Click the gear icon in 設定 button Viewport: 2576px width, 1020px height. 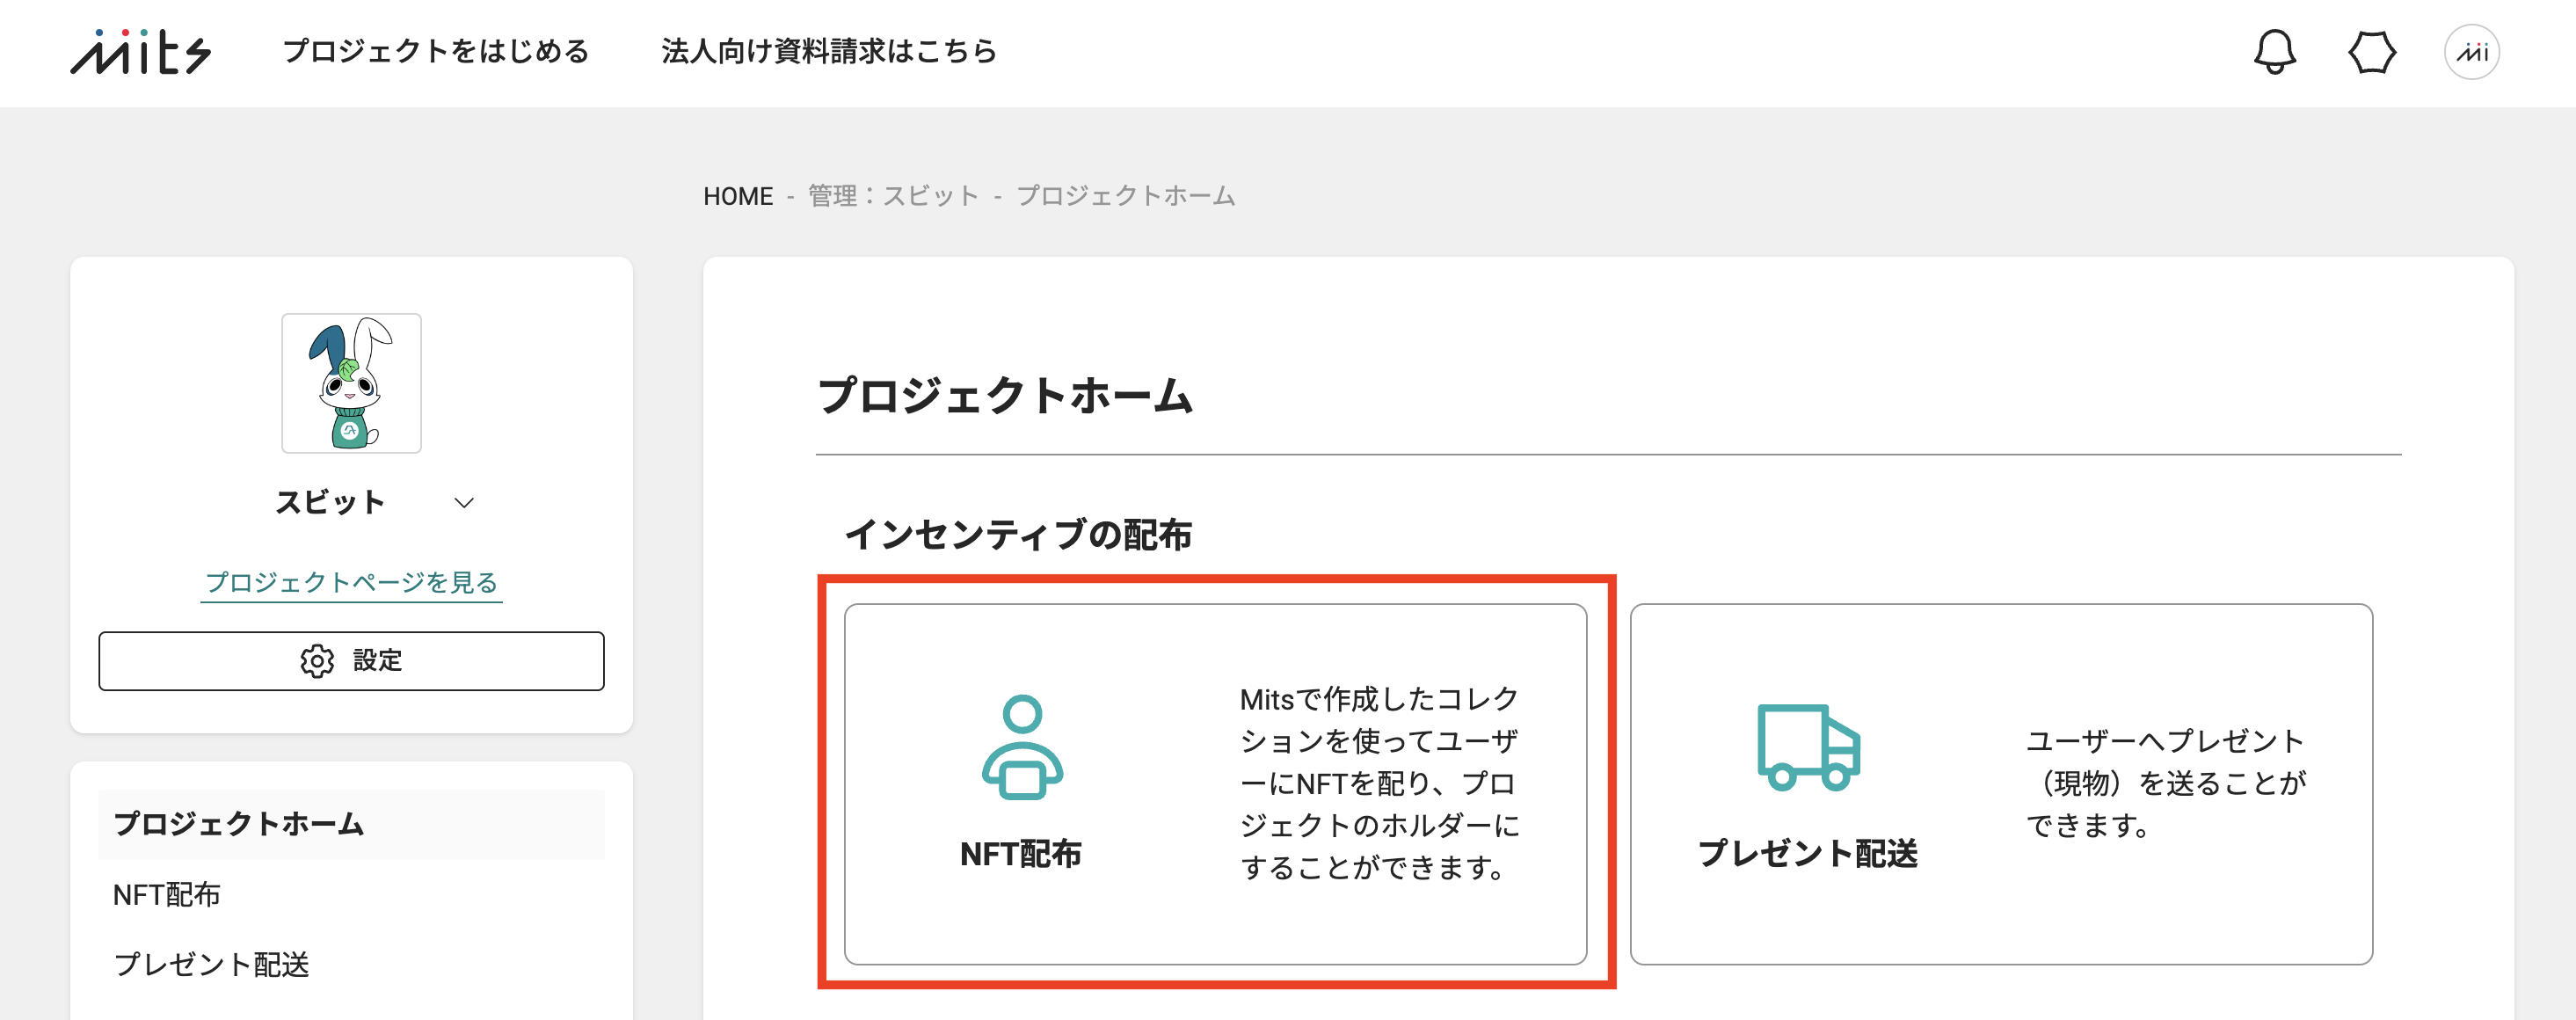tap(317, 661)
